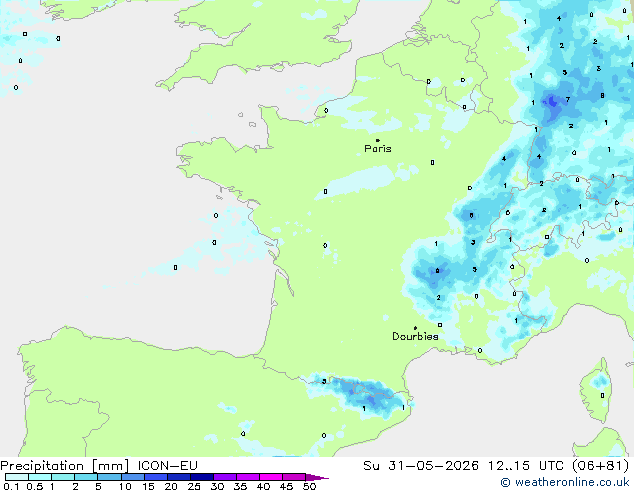This screenshot has height=490, width=634.
Task: Click the legend value '45'
Action: click(286, 486)
